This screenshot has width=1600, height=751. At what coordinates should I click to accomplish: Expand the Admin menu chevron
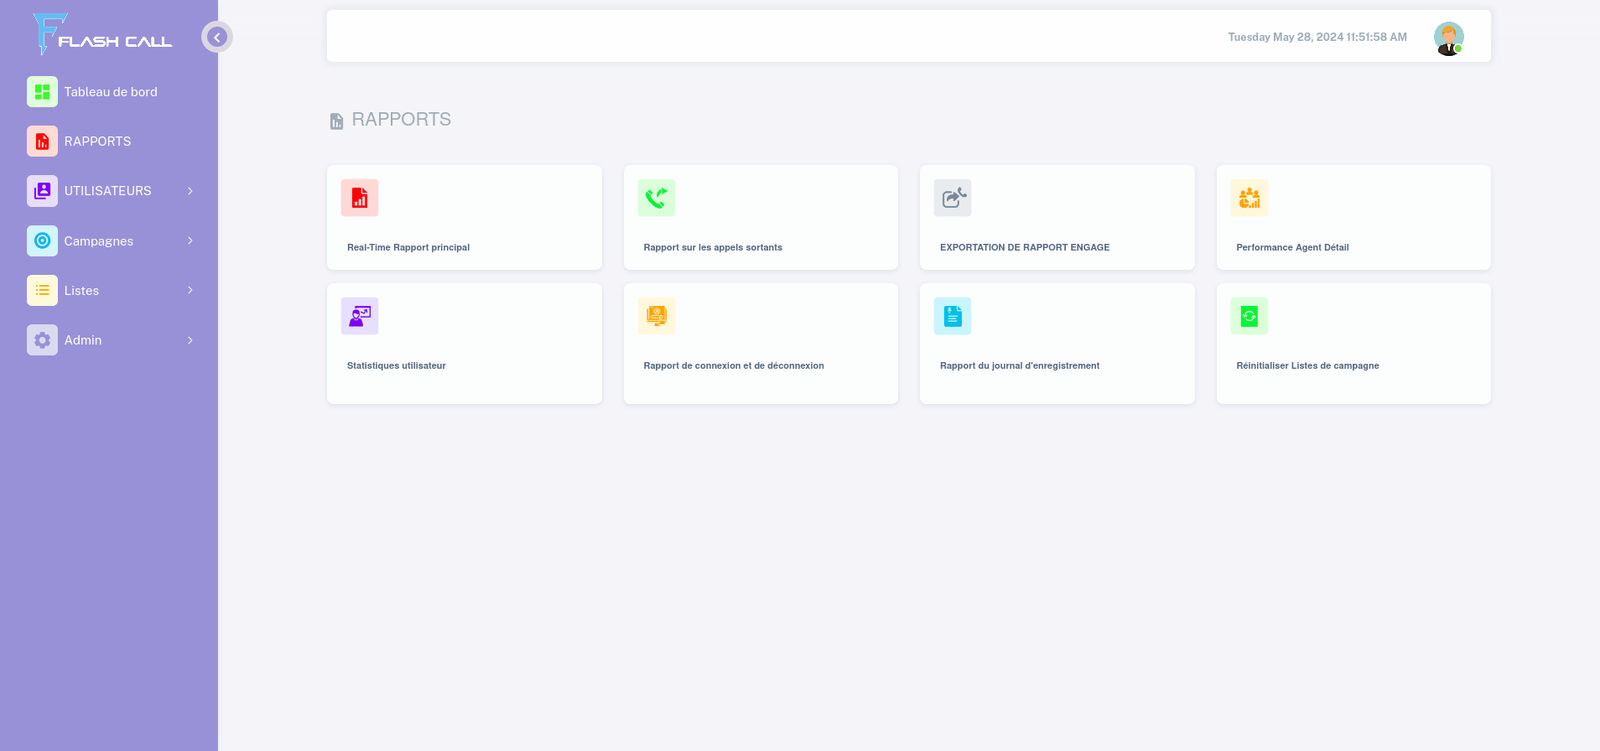[x=190, y=340]
